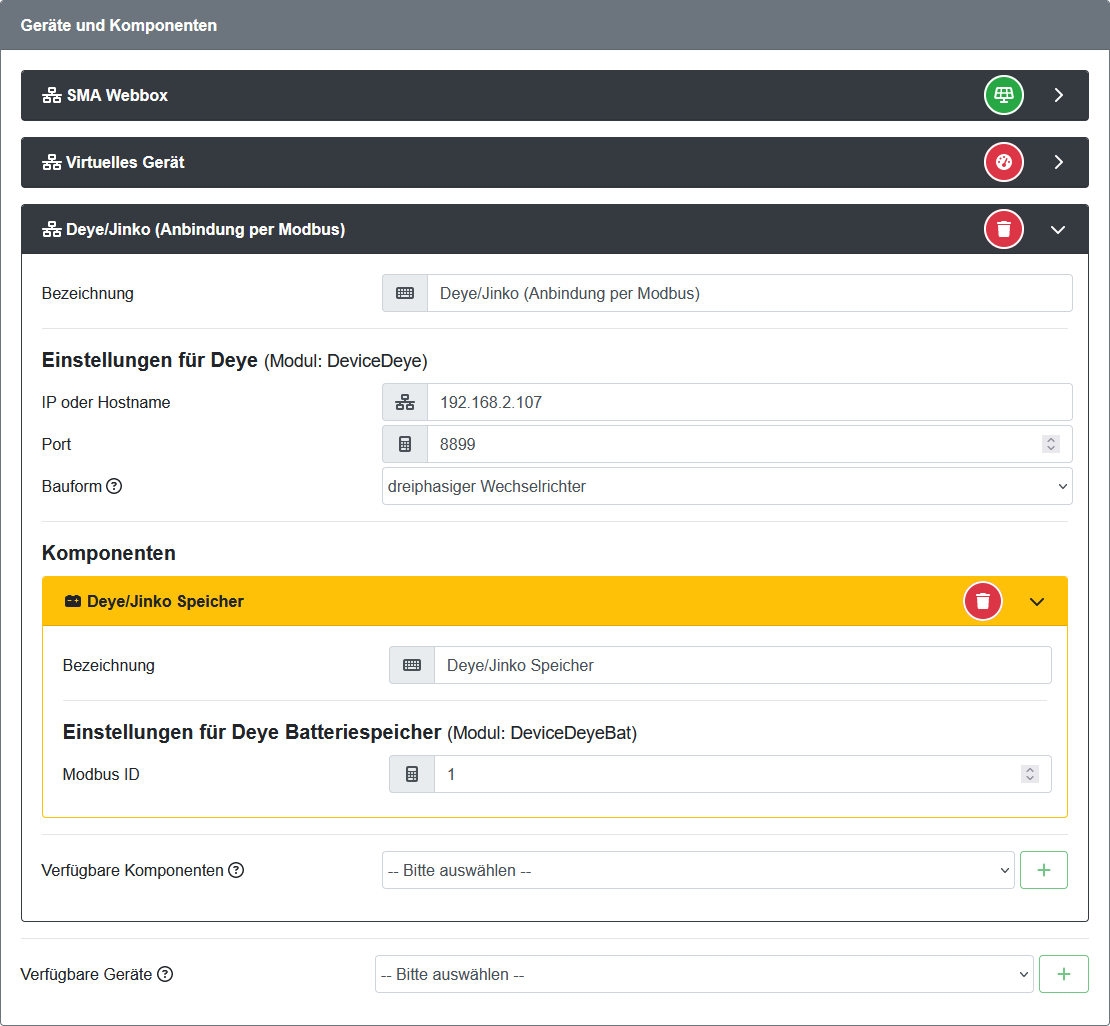Screen dimensions: 1110x1026
Task: Click the Modbus ID label
Action: point(101,774)
